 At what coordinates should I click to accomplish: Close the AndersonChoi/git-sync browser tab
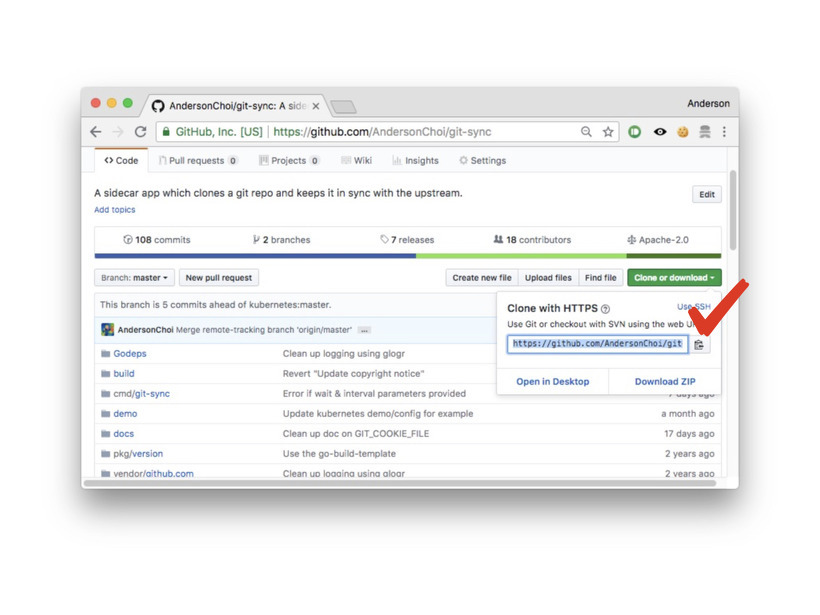[x=316, y=106]
